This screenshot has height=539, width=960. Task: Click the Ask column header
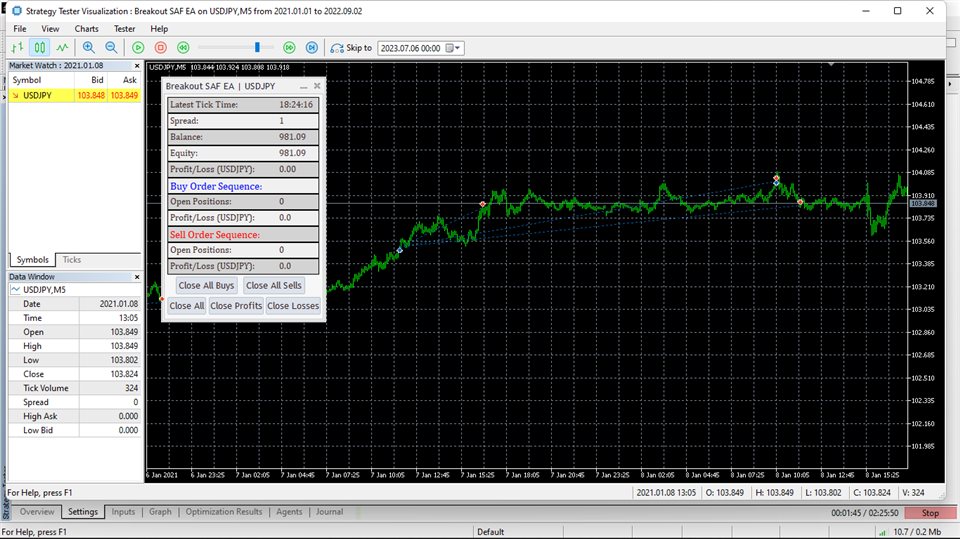tap(129, 80)
